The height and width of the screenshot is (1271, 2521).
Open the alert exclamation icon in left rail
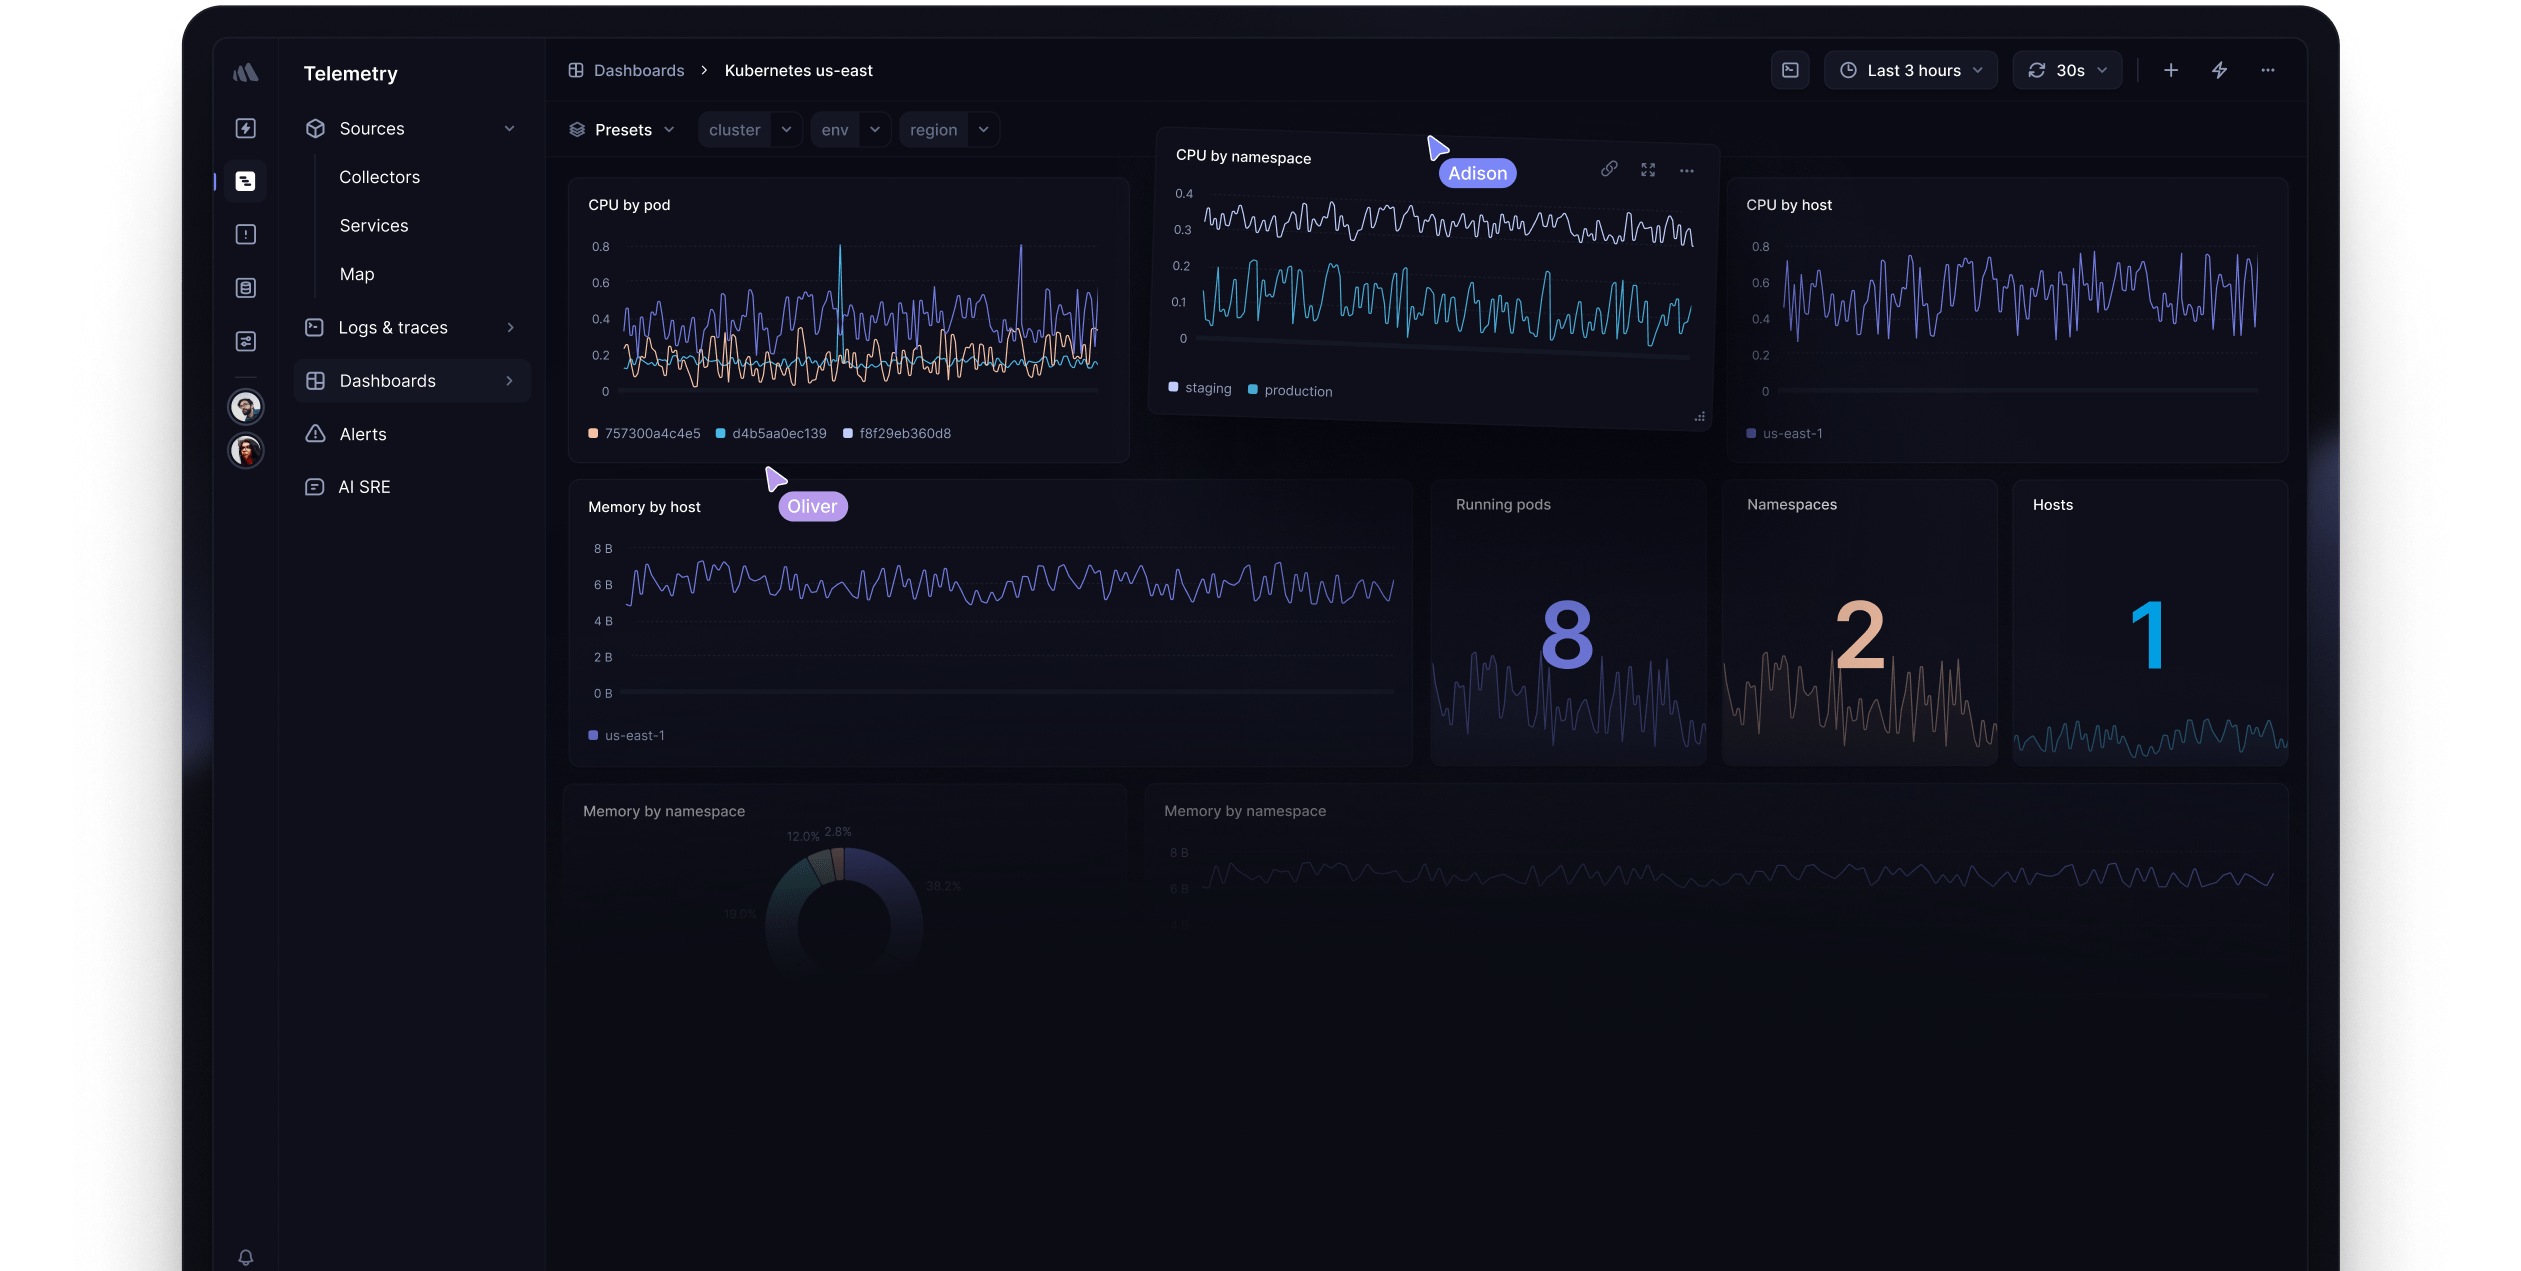tap(245, 235)
